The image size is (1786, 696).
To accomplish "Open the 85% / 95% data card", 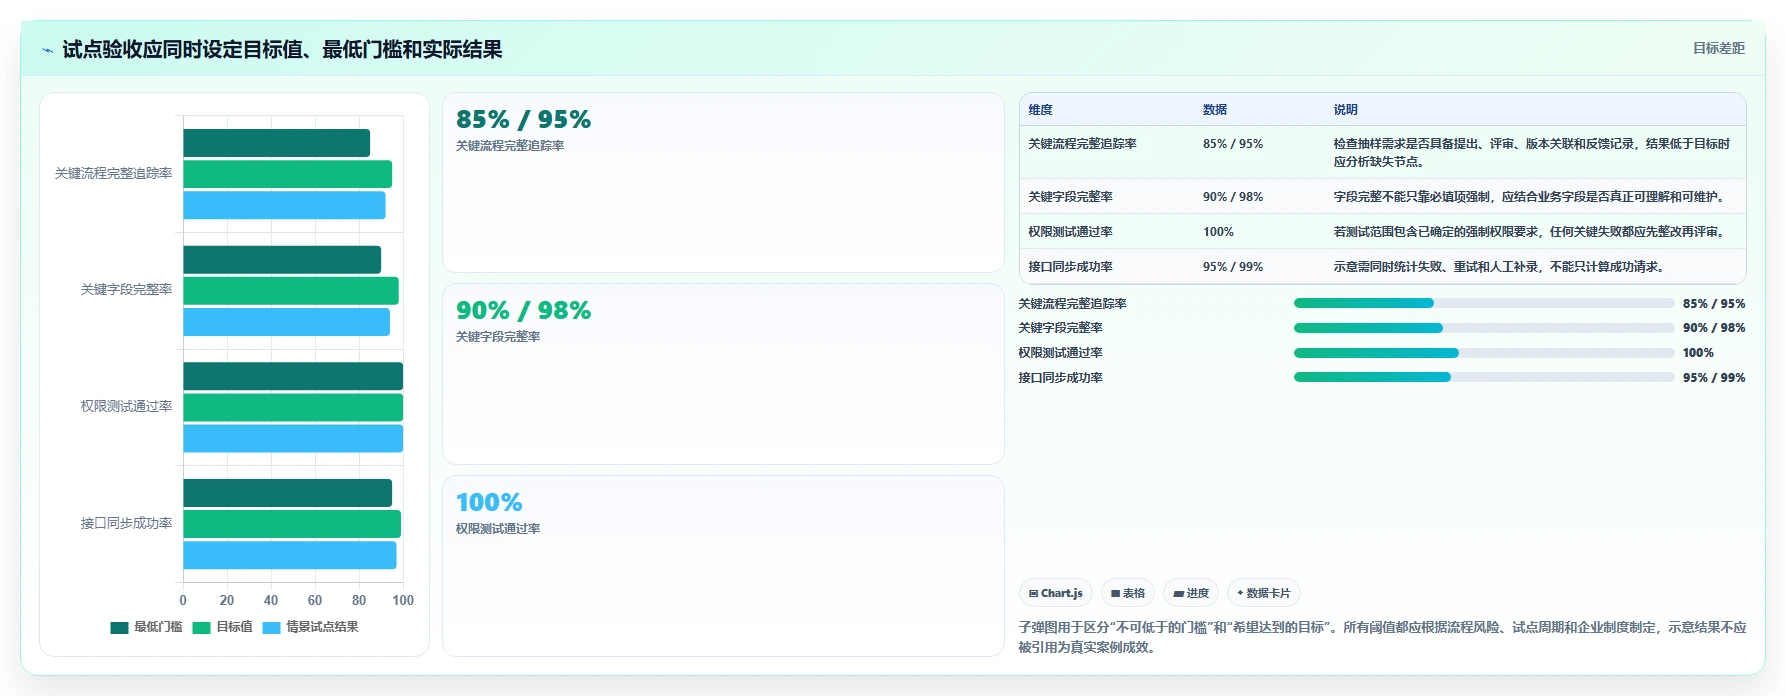I will (723, 183).
